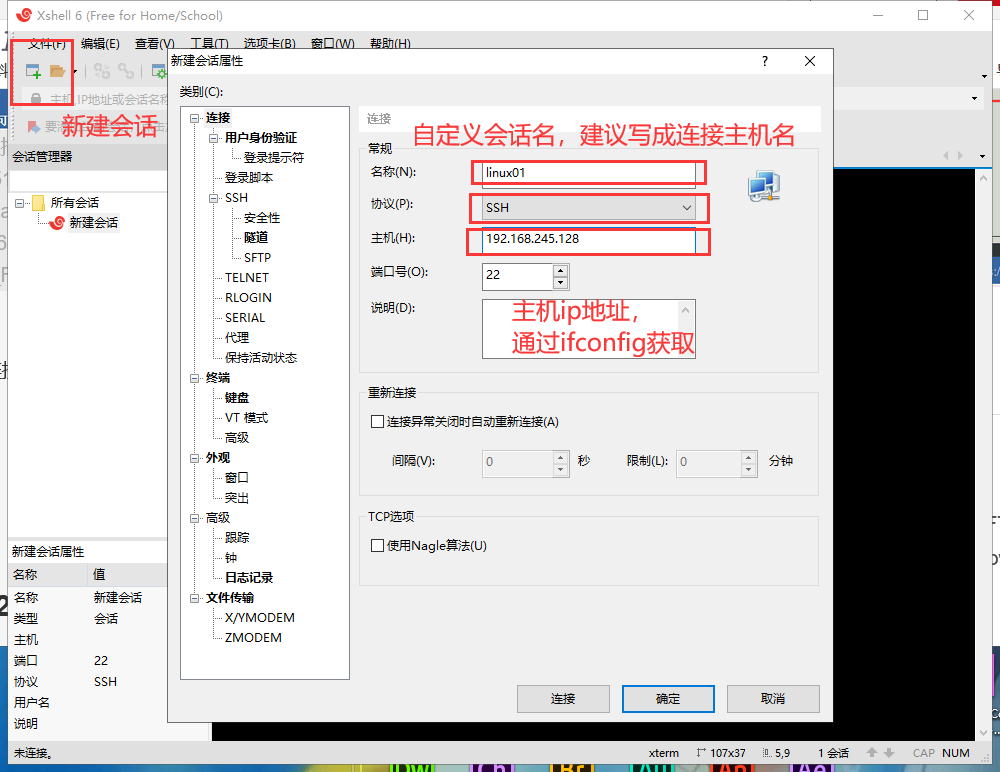Click the new session toolbar icon
Screen dimensions: 1000x772
tap(33, 71)
